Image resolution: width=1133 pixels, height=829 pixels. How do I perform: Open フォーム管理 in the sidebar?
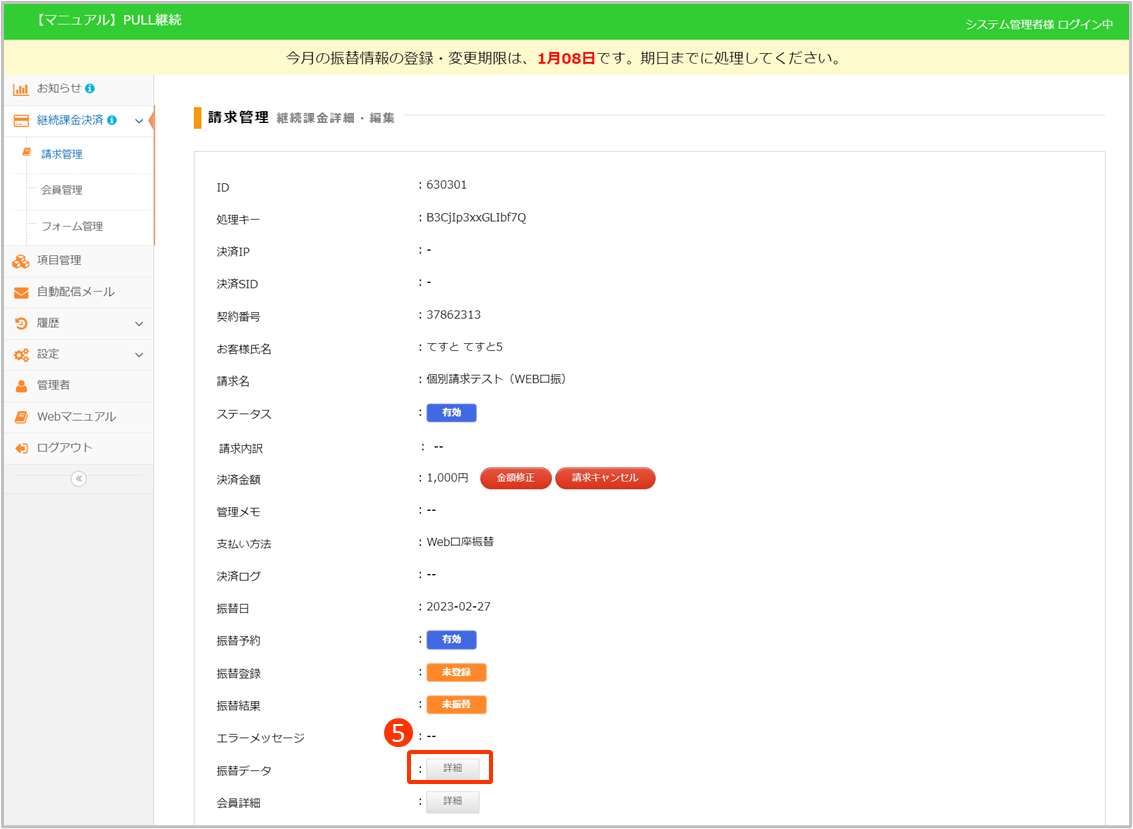pyautogui.click(x=71, y=226)
